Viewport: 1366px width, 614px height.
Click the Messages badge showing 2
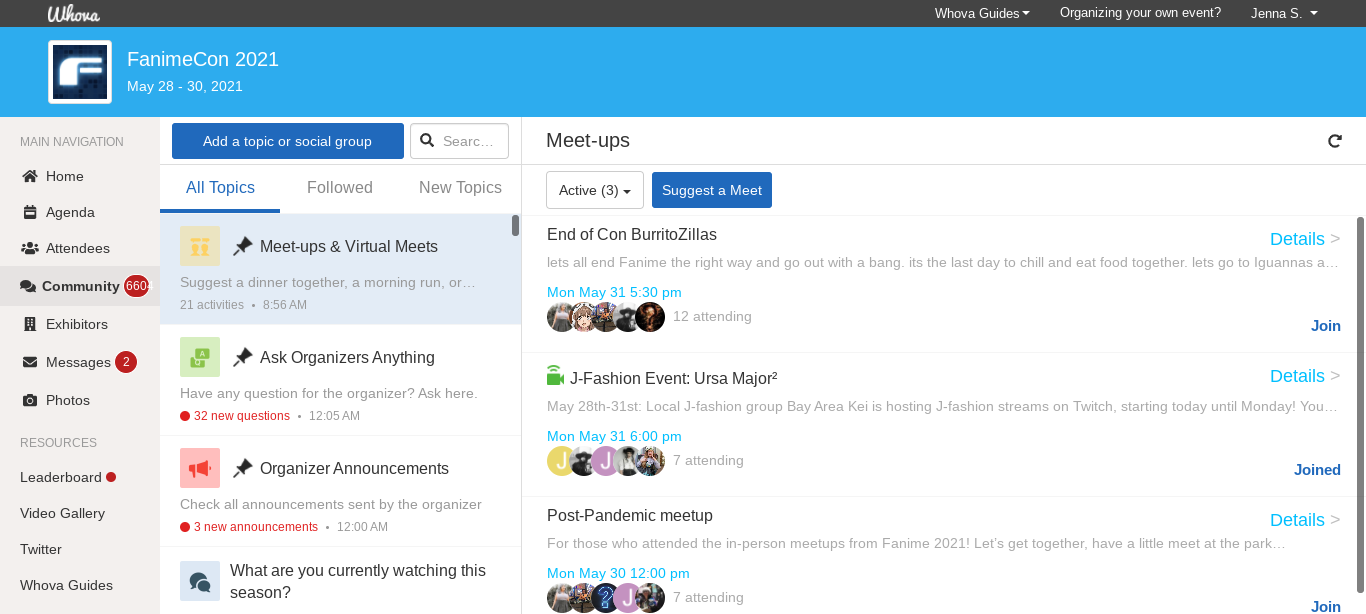click(126, 362)
